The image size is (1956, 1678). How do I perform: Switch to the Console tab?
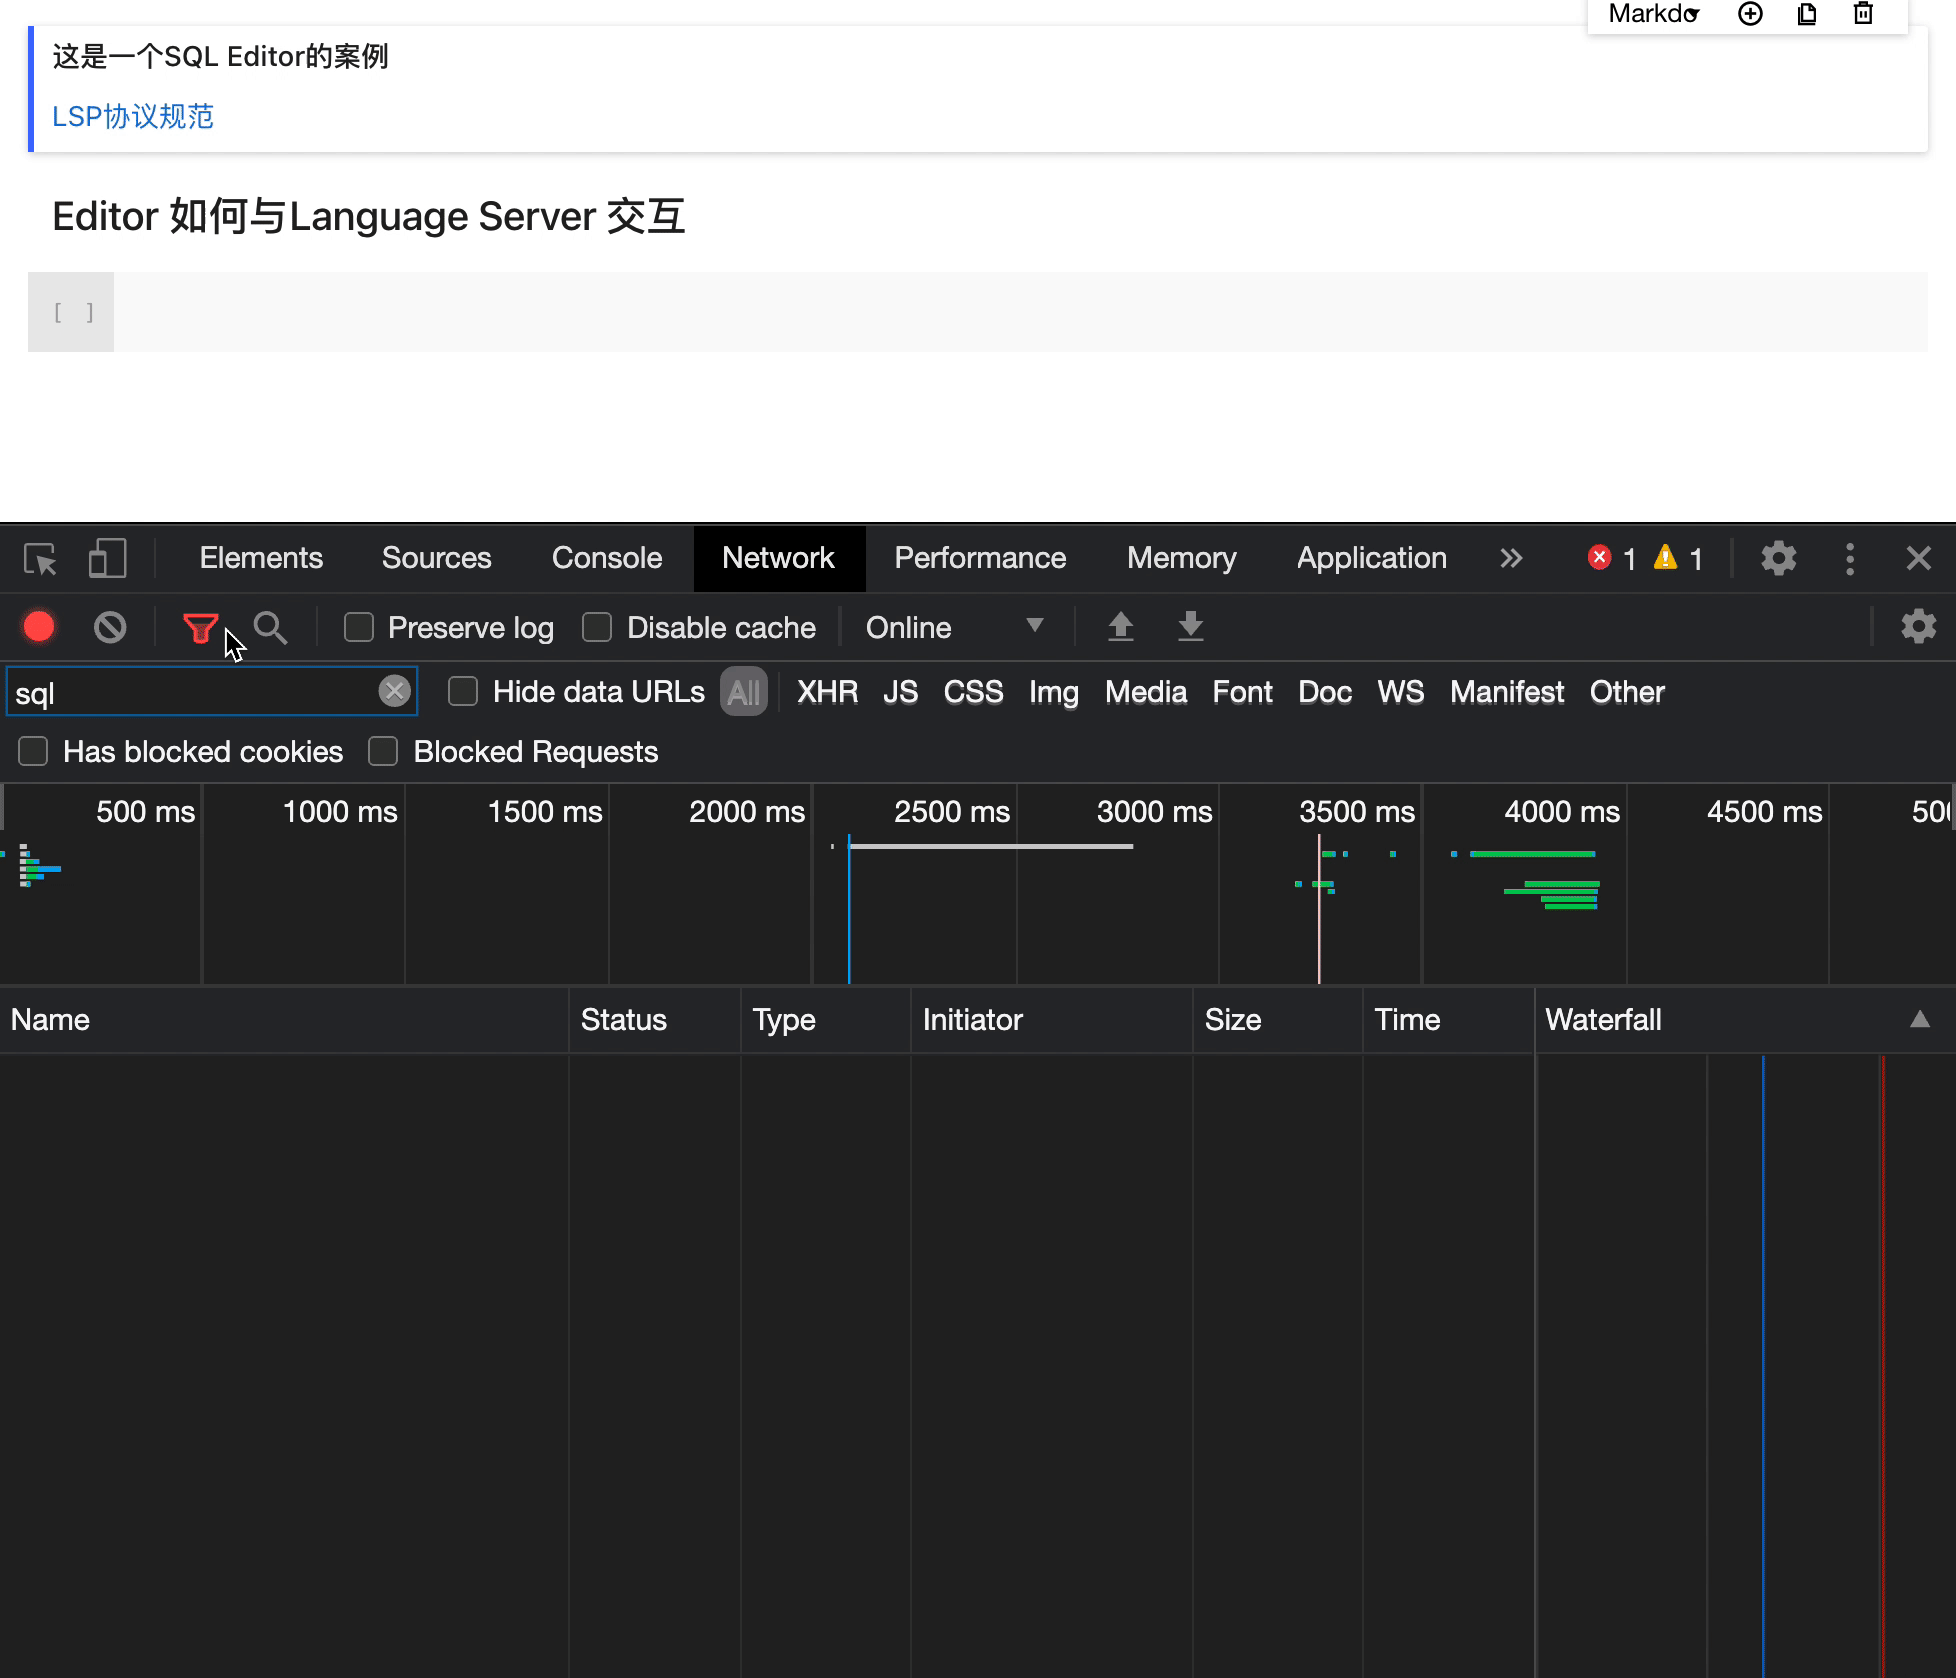click(607, 558)
